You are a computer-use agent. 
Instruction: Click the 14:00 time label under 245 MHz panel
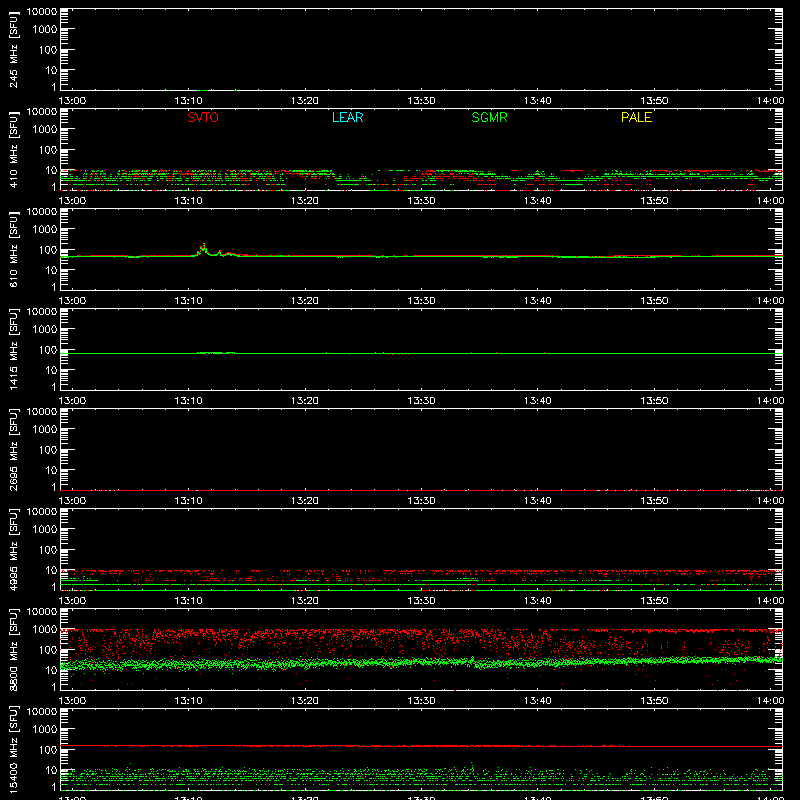click(x=770, y=101)
